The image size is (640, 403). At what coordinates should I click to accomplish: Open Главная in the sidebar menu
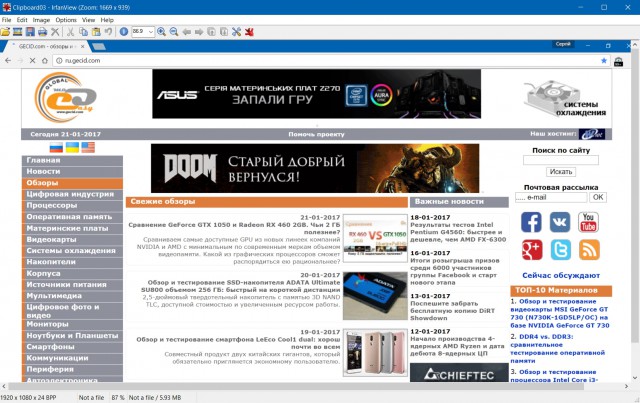(x=72, y=160)
